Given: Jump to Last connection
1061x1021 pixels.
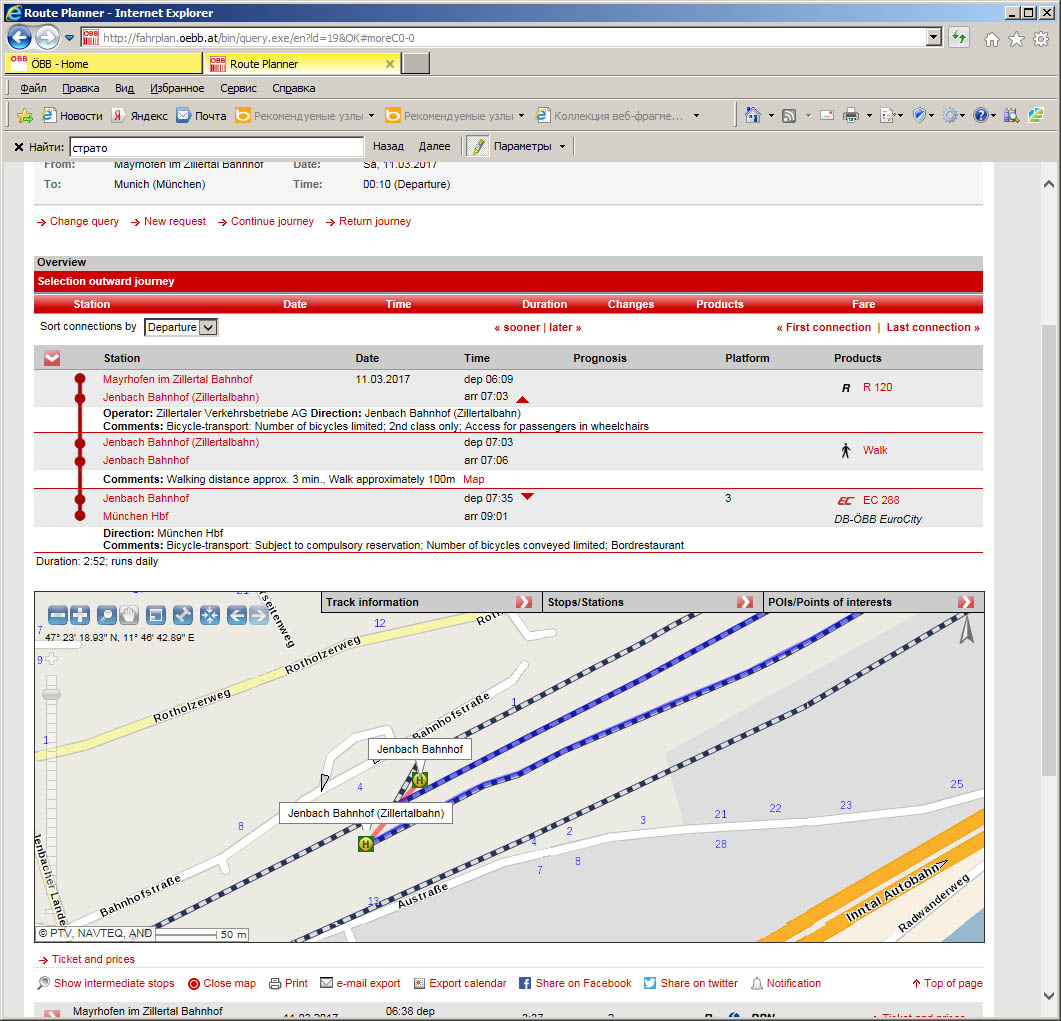Looking at the screenshot, I should [x=933, y=327].
